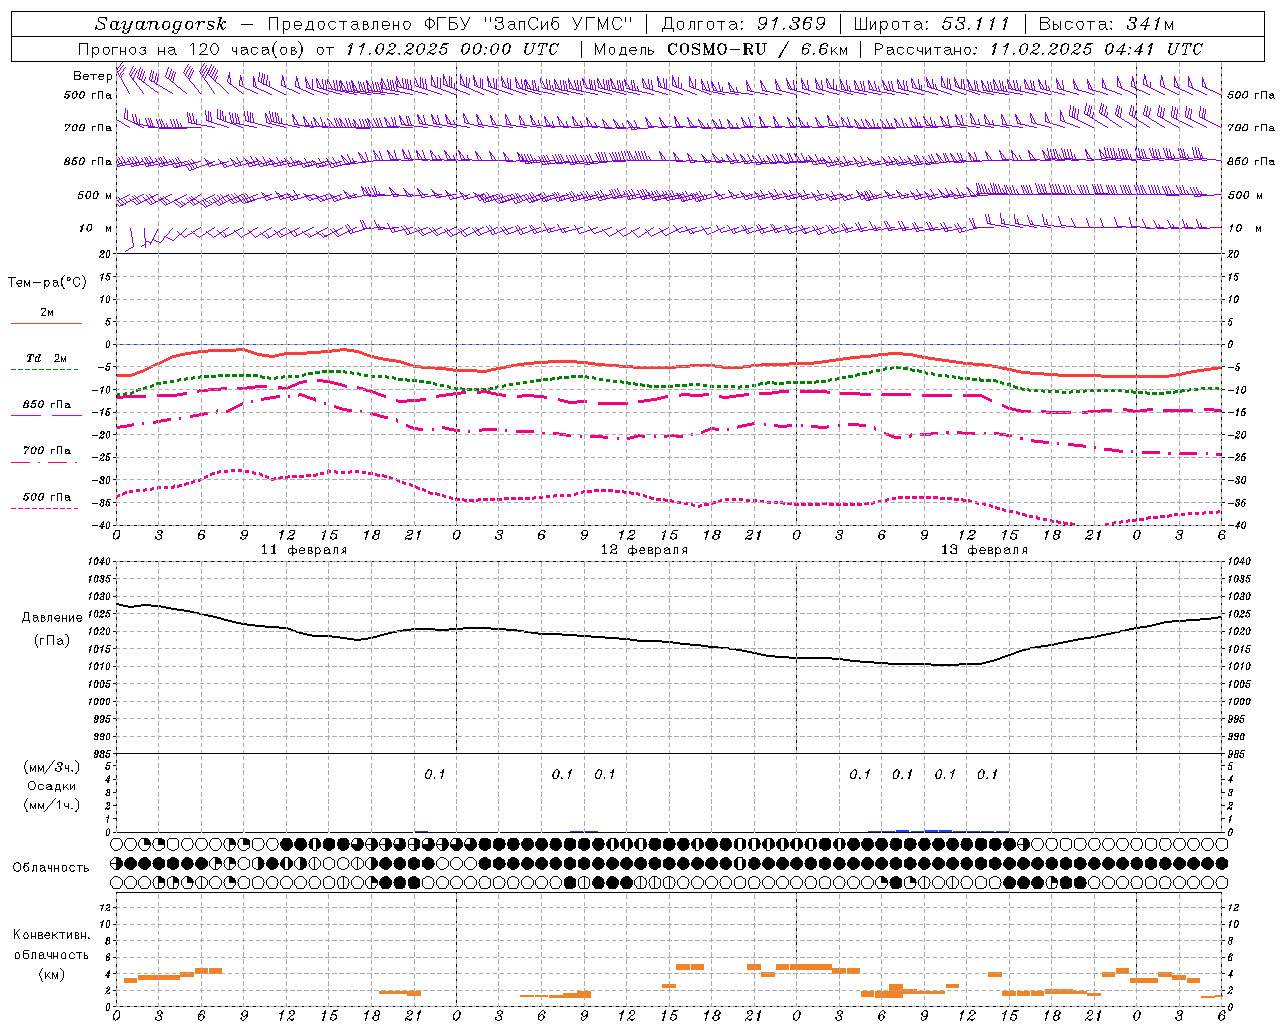Select the 'Широта: 53.111' latitude value
This screenshot has width=1280, height=1024.
pyautogui.click(x=932, y=24)
